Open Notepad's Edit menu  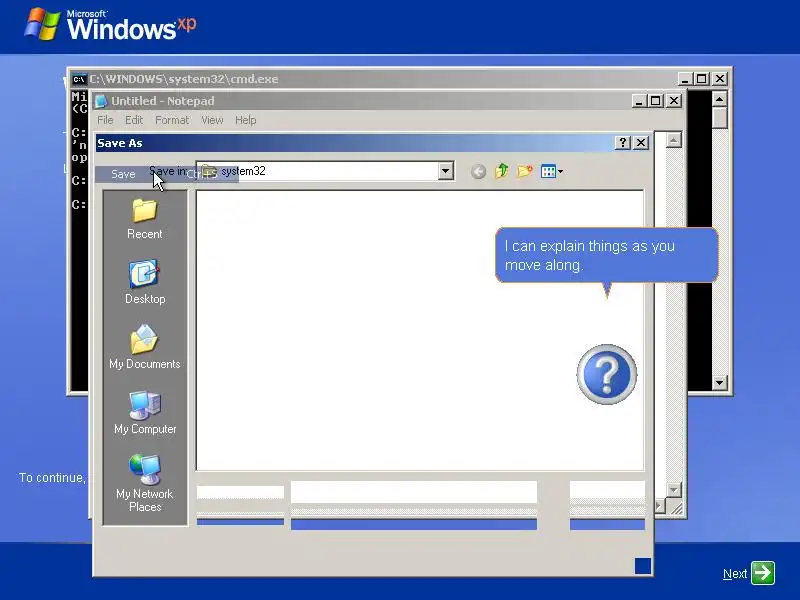[x=134, y=120]
